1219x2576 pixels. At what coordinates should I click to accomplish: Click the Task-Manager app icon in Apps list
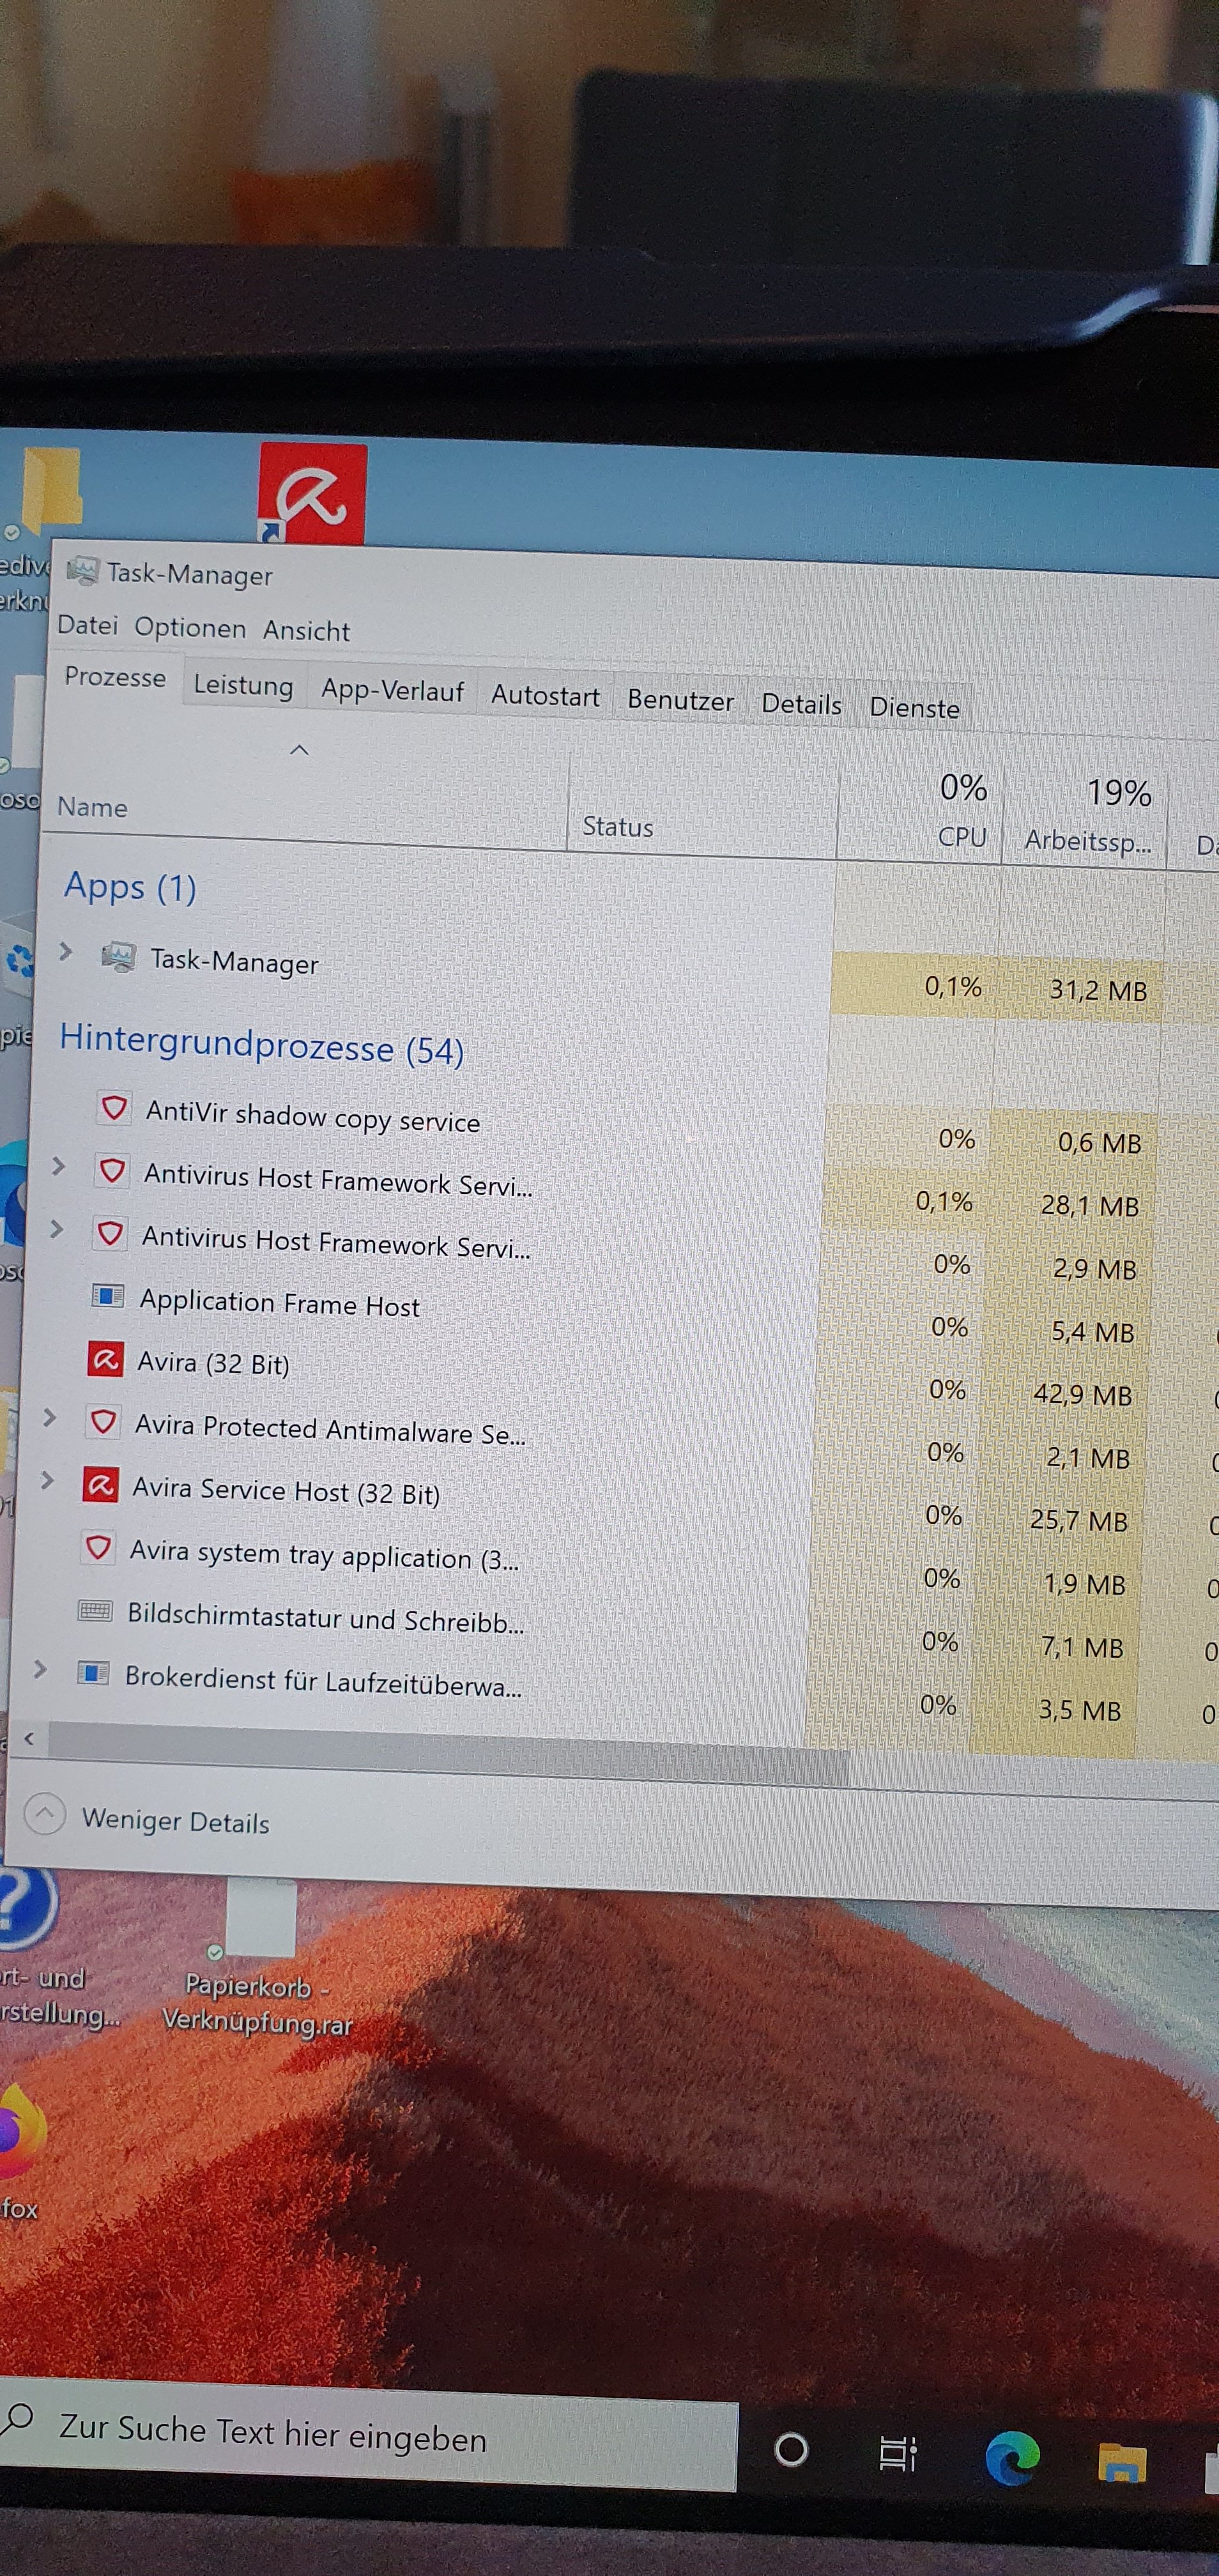coord(118,957)
